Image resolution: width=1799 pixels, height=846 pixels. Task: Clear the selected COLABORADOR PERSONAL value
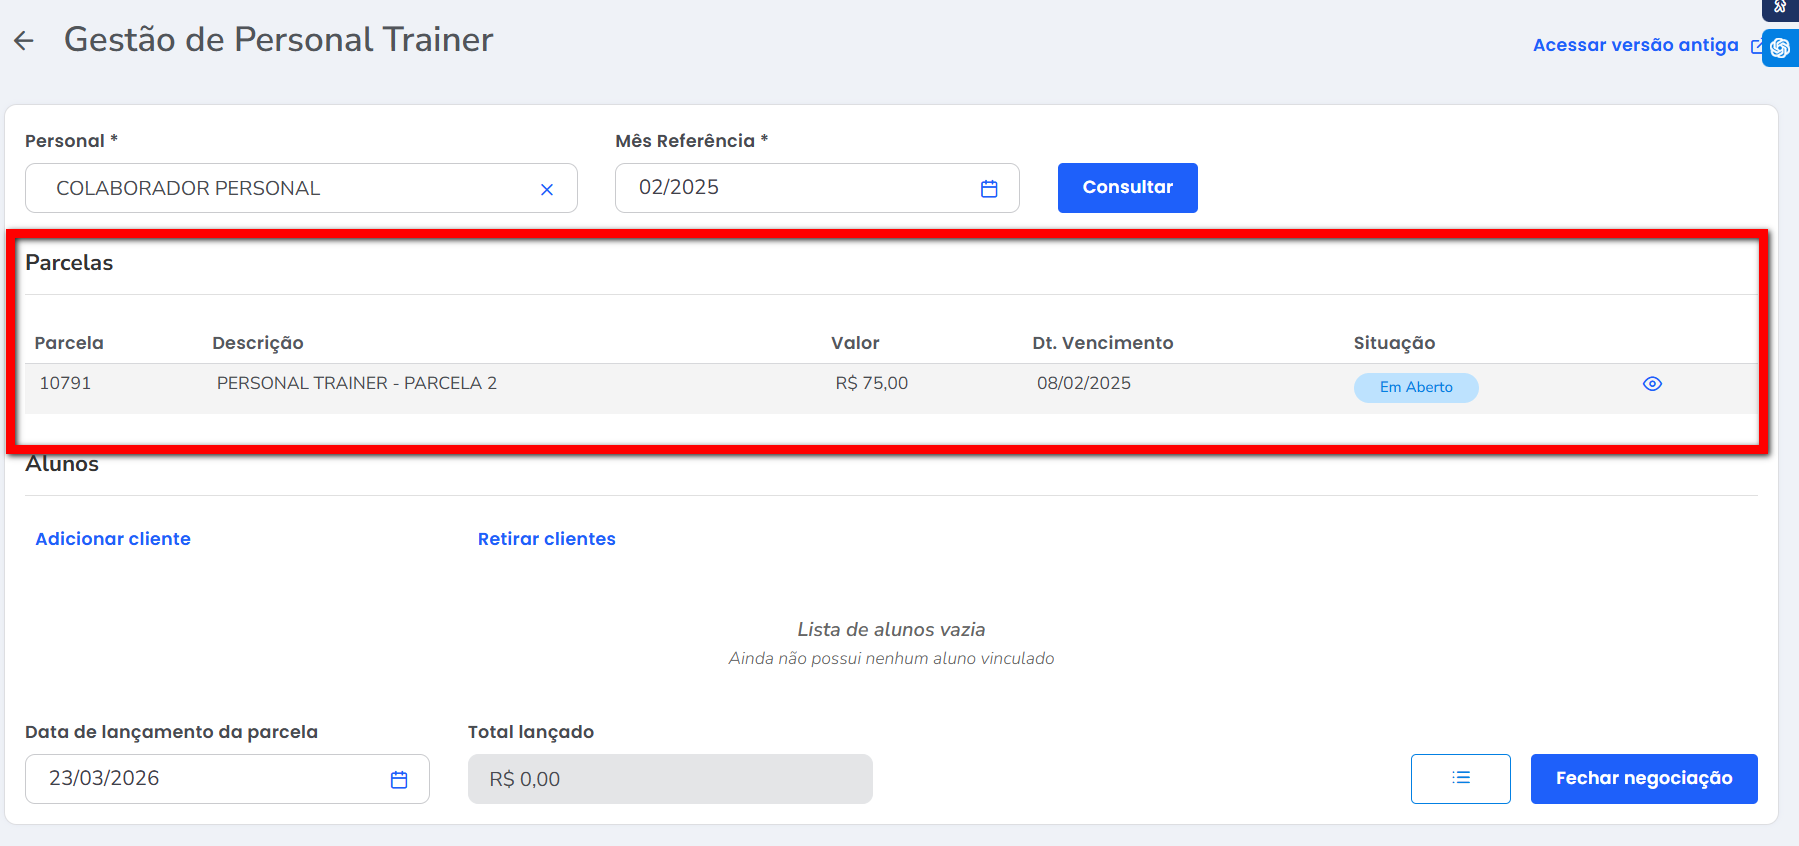point(547,189)
